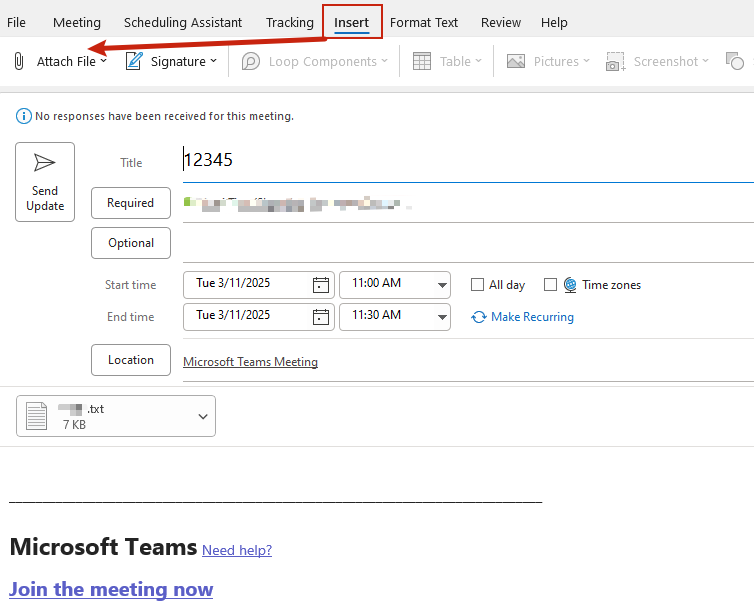This screenshot has width=754, height=607.
Task: Expand the Signature dropdown arrow
Action: 214,61
